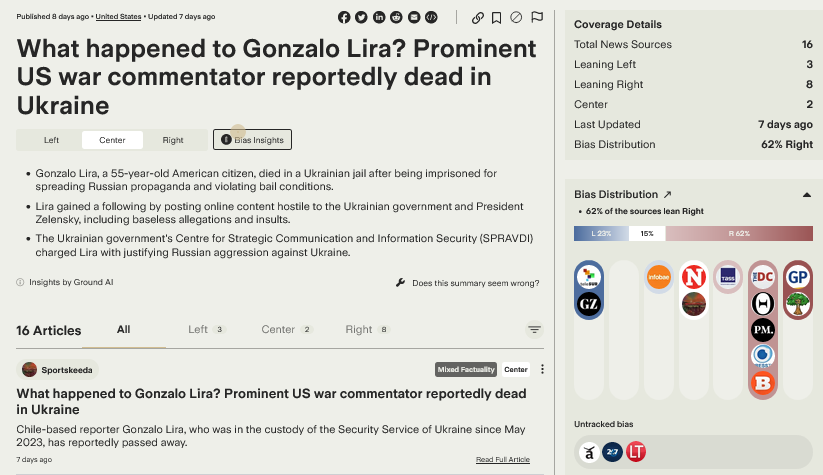Click Does this summary seem wrong
This screenshot has width=823, height=475.
[x=476, y=283]
